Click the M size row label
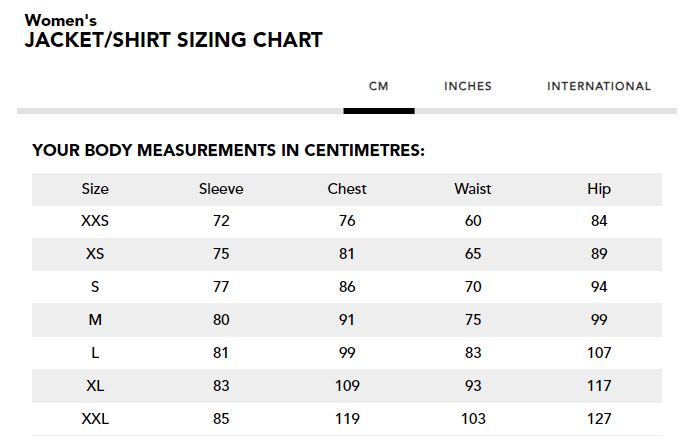Screen dimensions: 692x445 click(95, 320)
